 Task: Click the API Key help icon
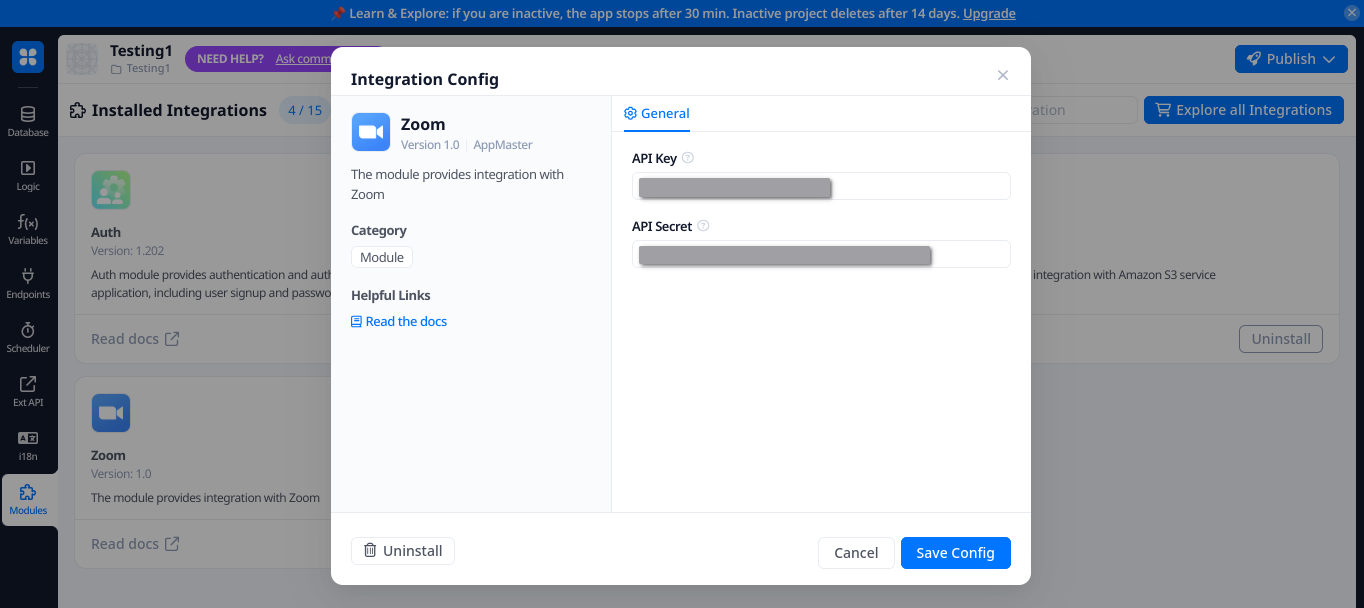tap(688, 158)
